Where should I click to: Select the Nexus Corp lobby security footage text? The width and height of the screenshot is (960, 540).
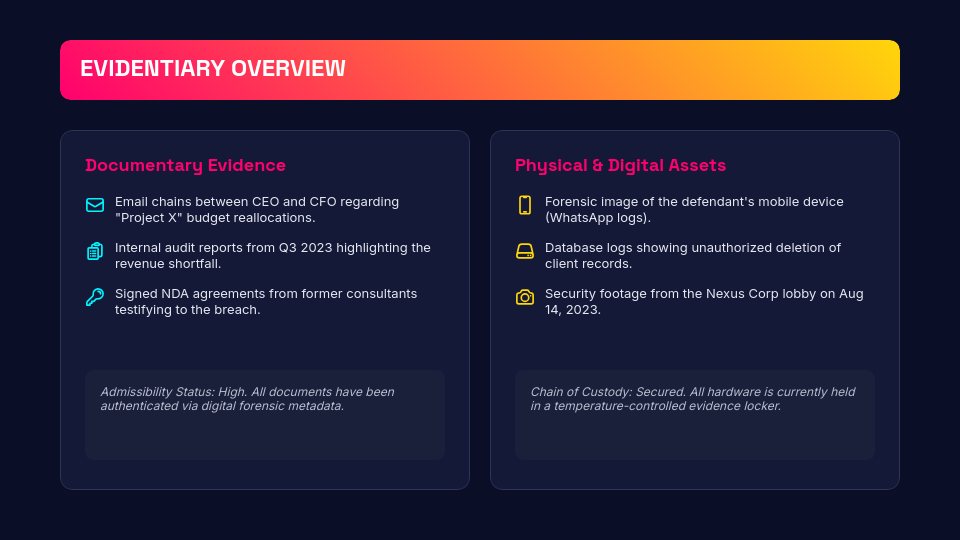point(703,301)
